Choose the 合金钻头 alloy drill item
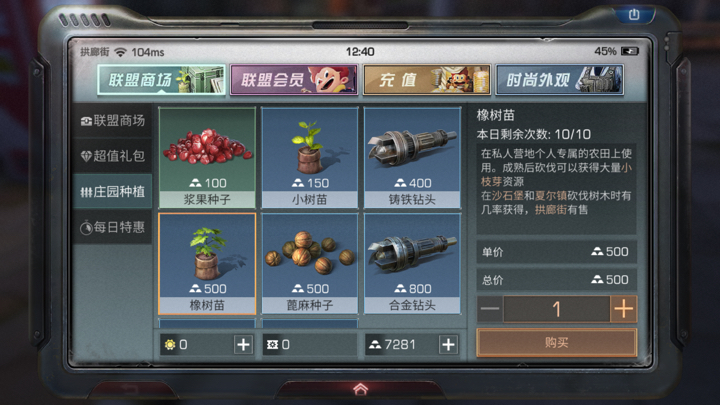Screen dimensions: 720x405 412,264
